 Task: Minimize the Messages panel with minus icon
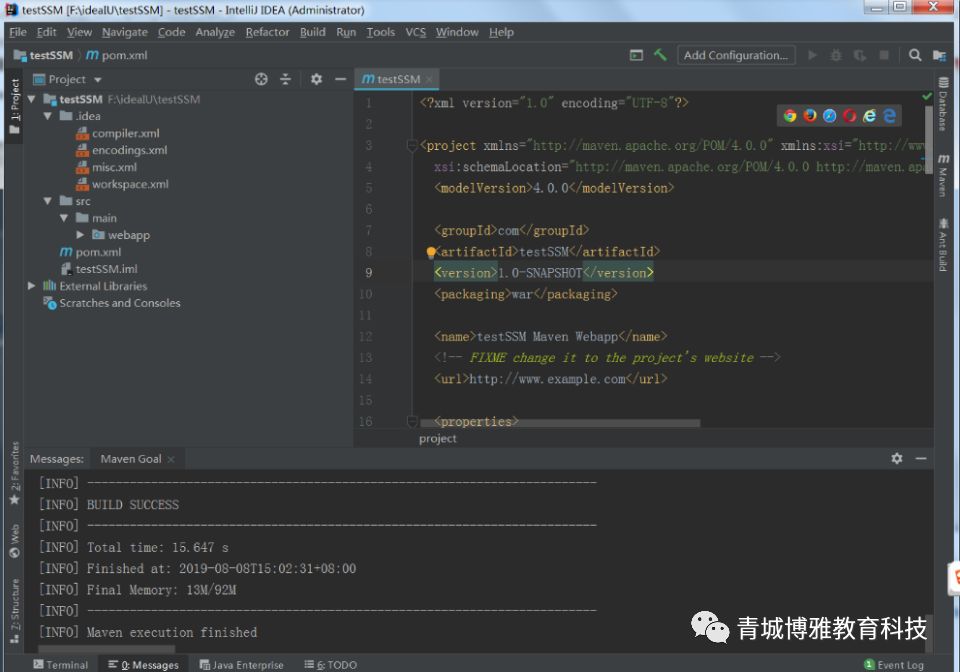click(921, 458)
